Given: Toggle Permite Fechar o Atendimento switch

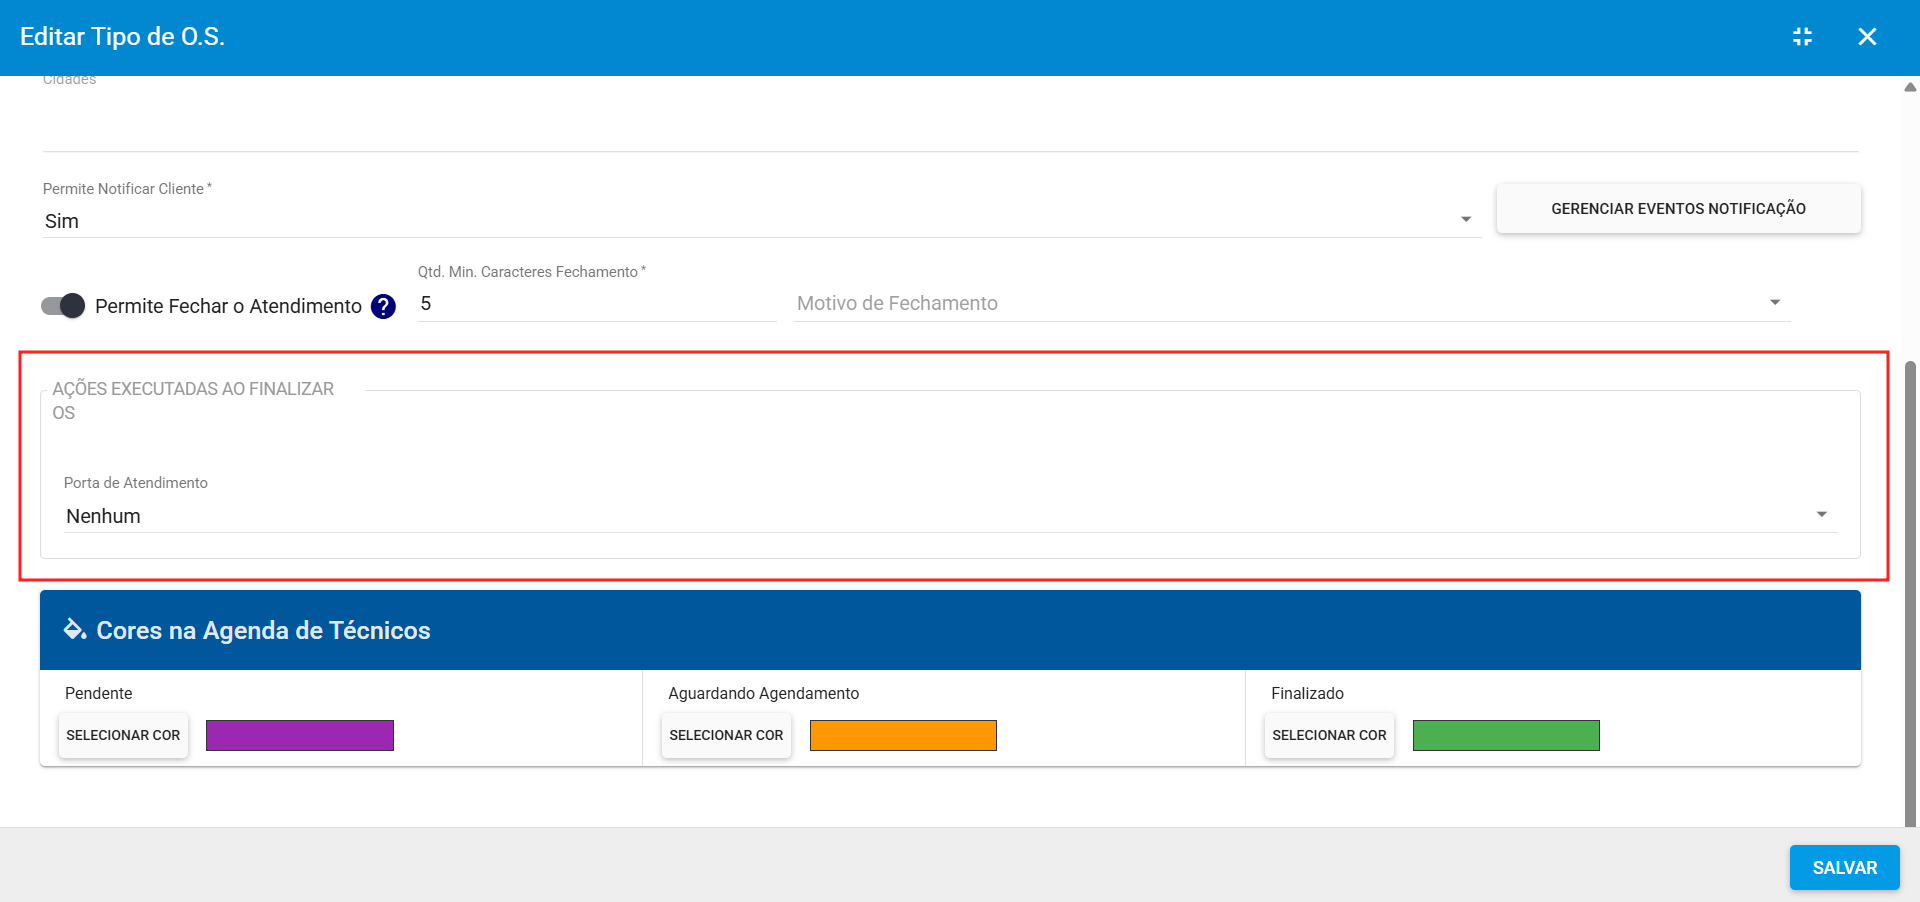Looking at the screenshot, I should point(63,306).
